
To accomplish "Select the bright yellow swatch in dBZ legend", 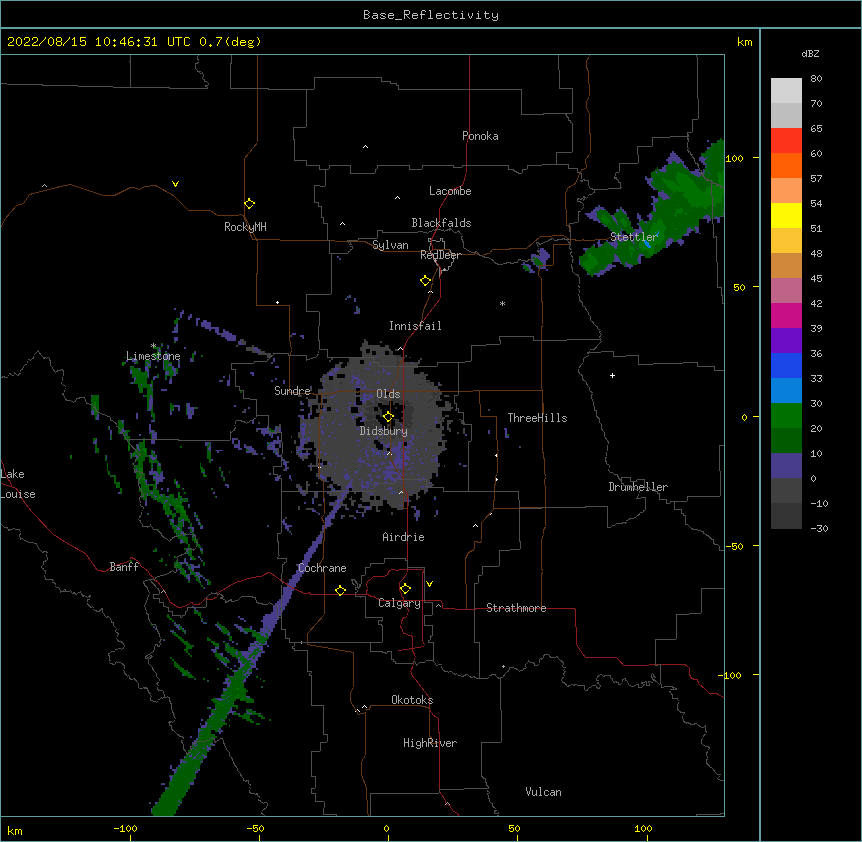I will click(786, 215).
